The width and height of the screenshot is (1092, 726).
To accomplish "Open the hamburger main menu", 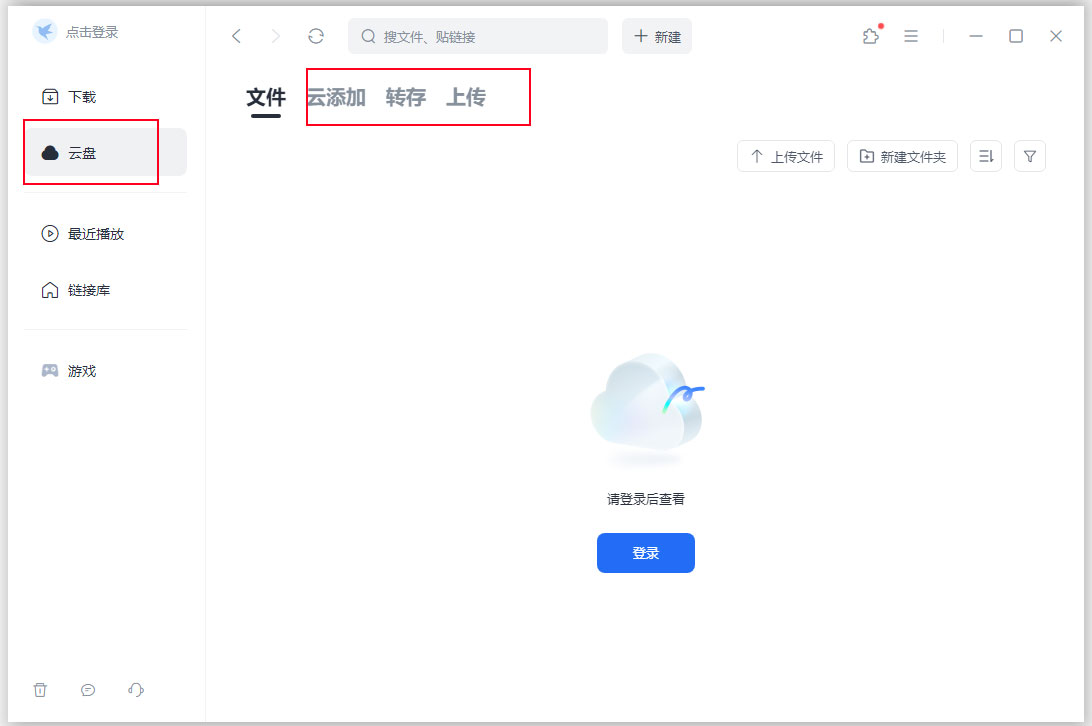I will coord(911,36).
